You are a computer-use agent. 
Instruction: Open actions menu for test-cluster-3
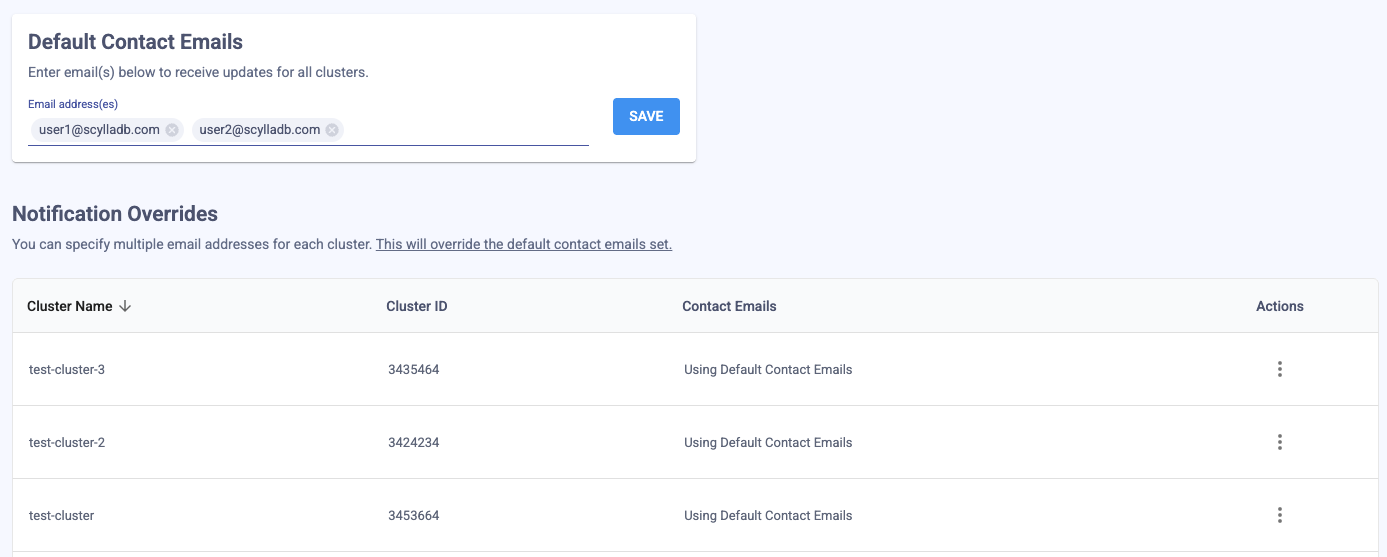coord(1279,369)
